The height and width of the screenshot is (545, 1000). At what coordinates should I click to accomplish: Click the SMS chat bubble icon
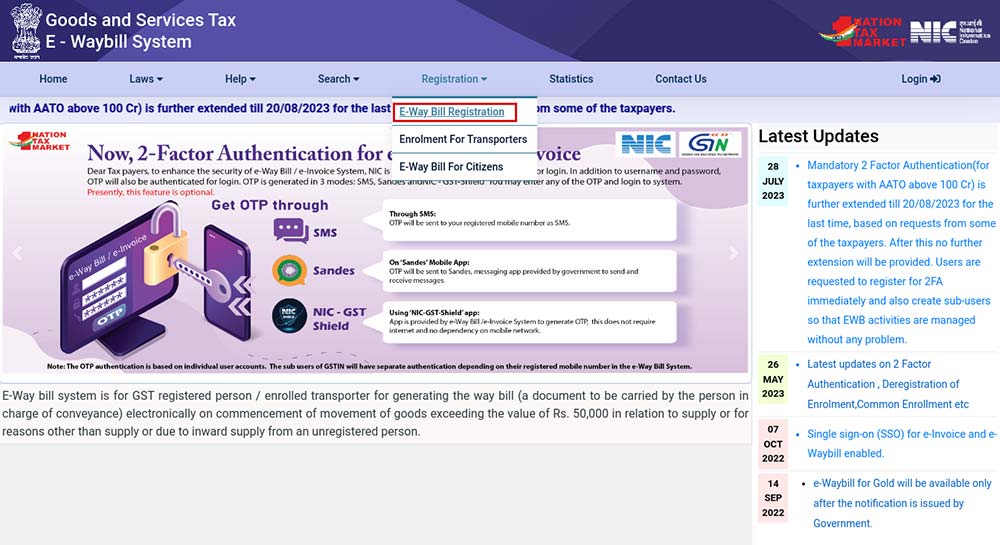[x=290, y=232]
